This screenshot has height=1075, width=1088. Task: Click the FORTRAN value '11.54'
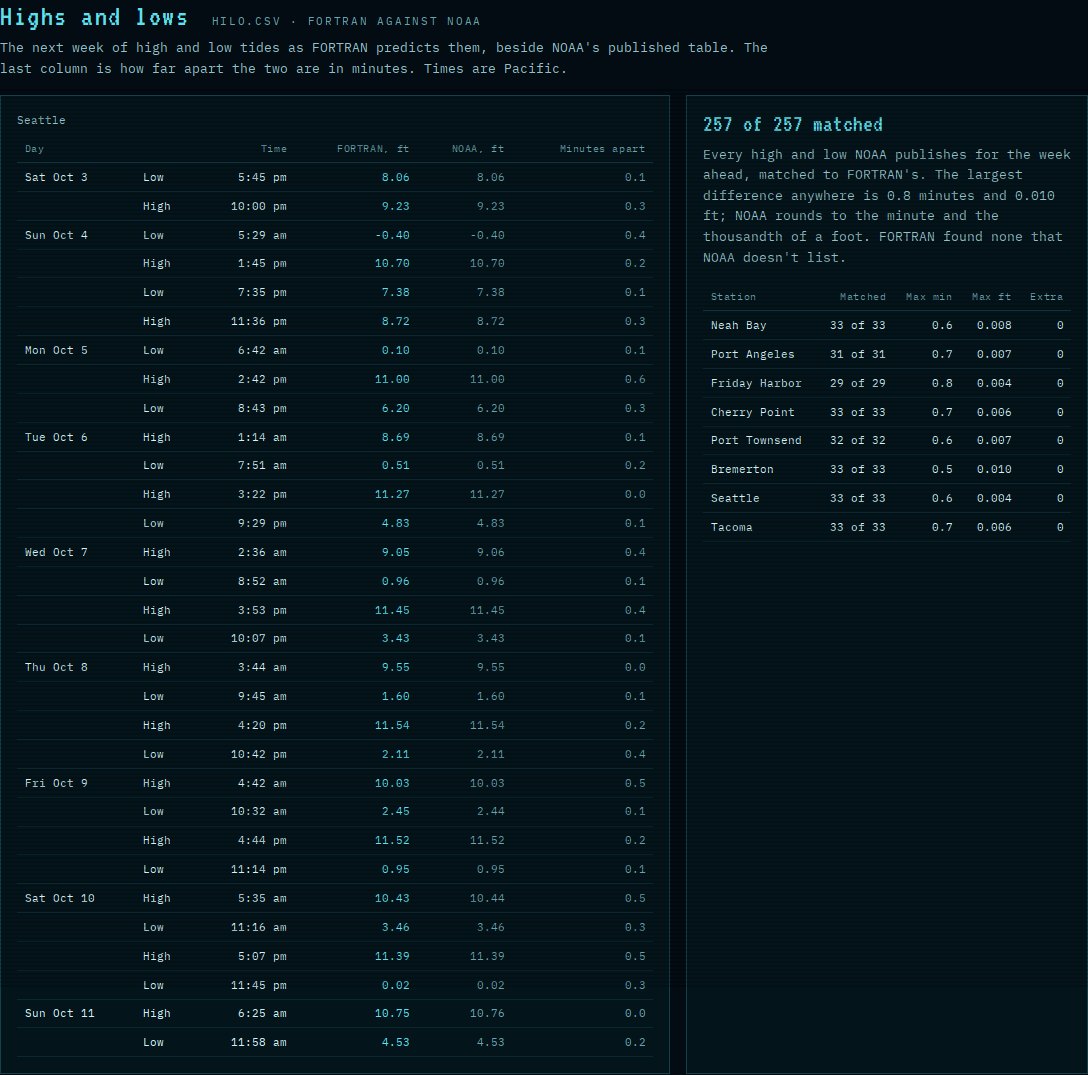[392, 725]
